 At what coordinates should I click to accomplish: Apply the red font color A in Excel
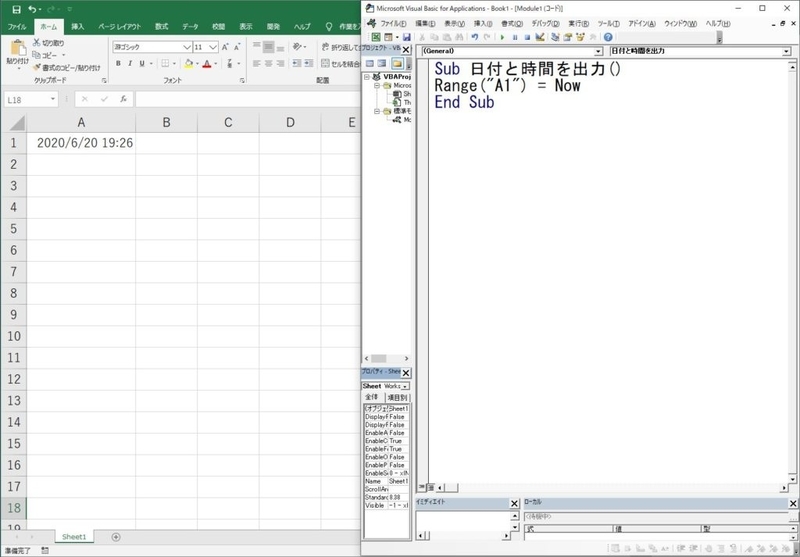click(x=207, y=63)
